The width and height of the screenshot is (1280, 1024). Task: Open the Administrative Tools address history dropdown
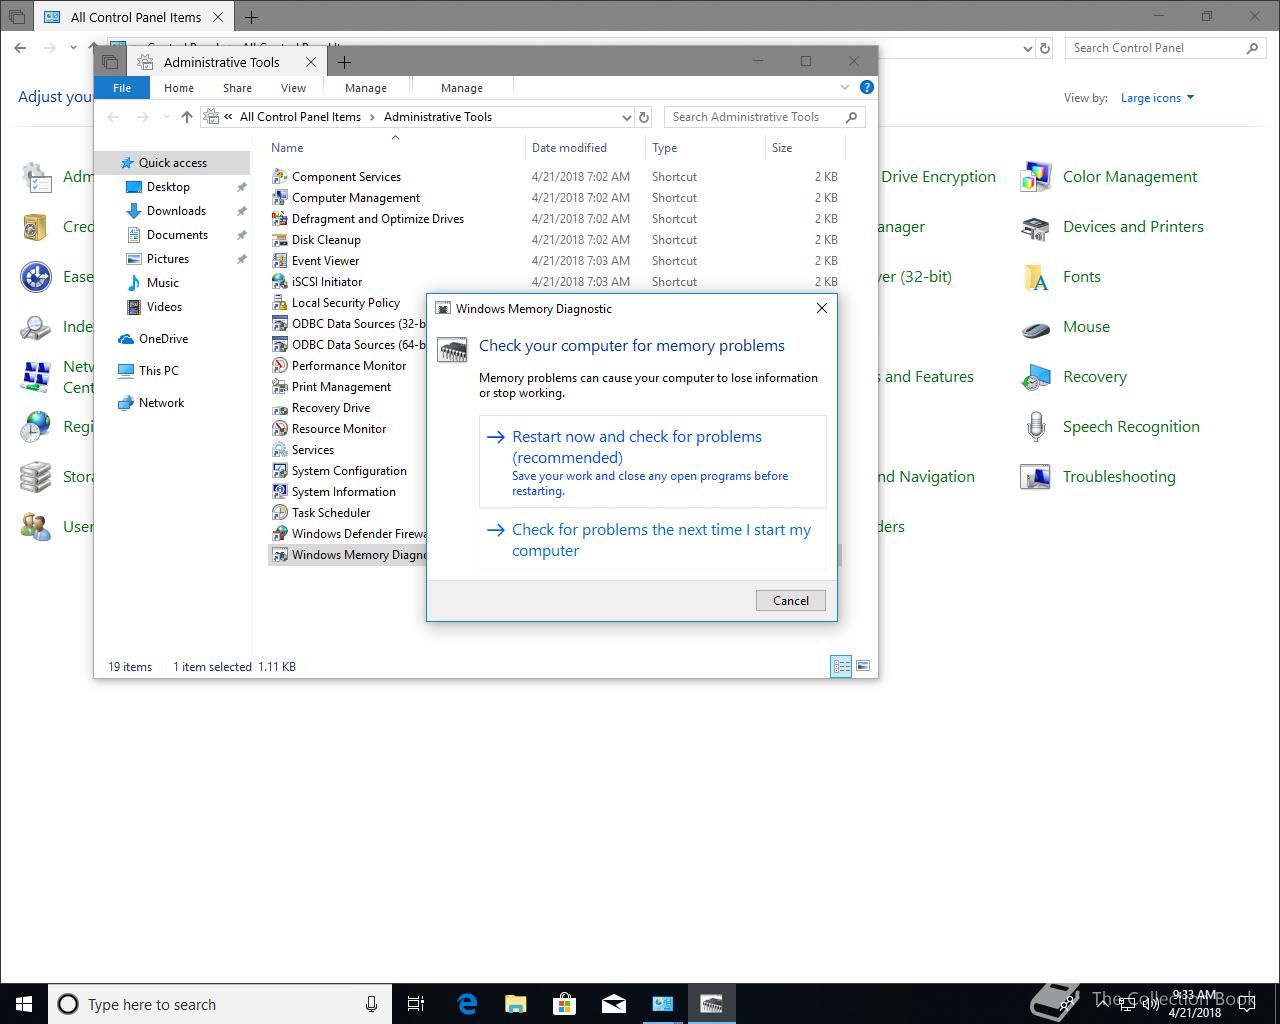pos(626,117)
